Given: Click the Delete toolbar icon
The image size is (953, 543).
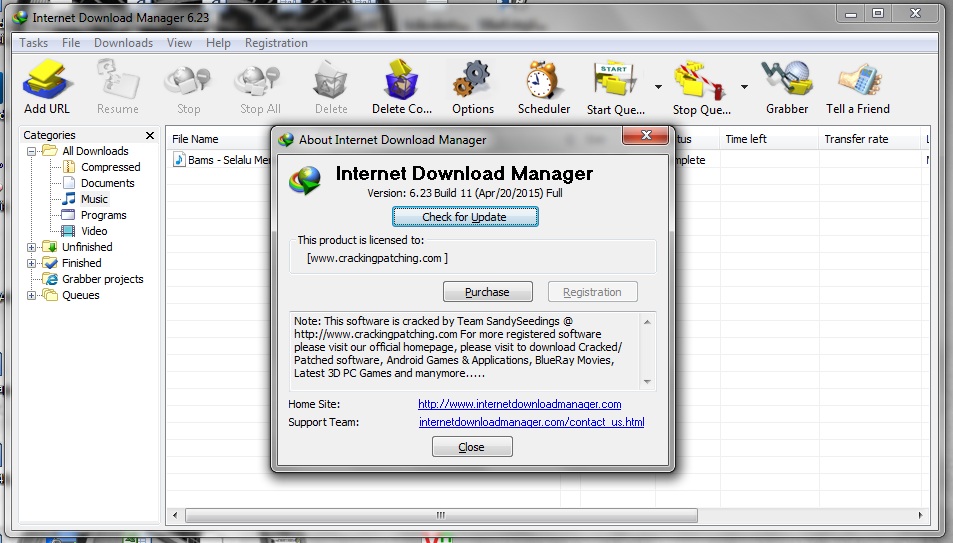Looking at the screenshot, I should click(331, 80).
